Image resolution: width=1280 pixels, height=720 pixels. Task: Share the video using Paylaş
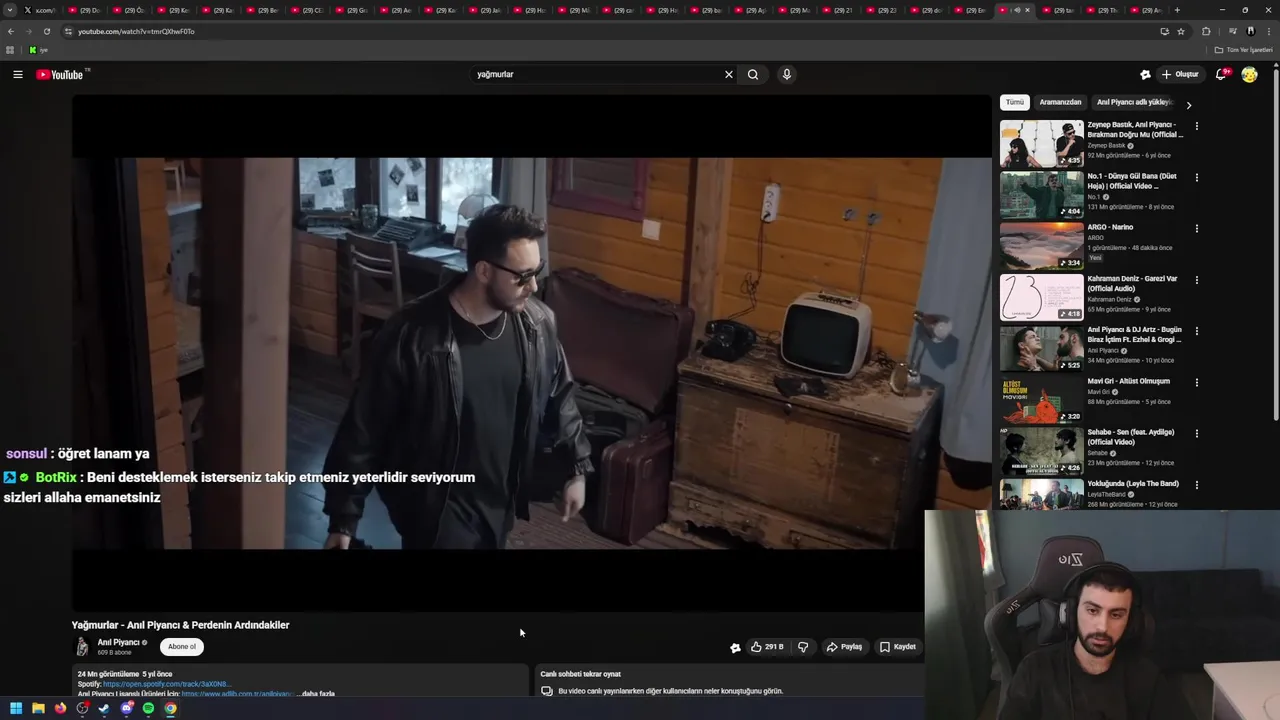point(844,647)
